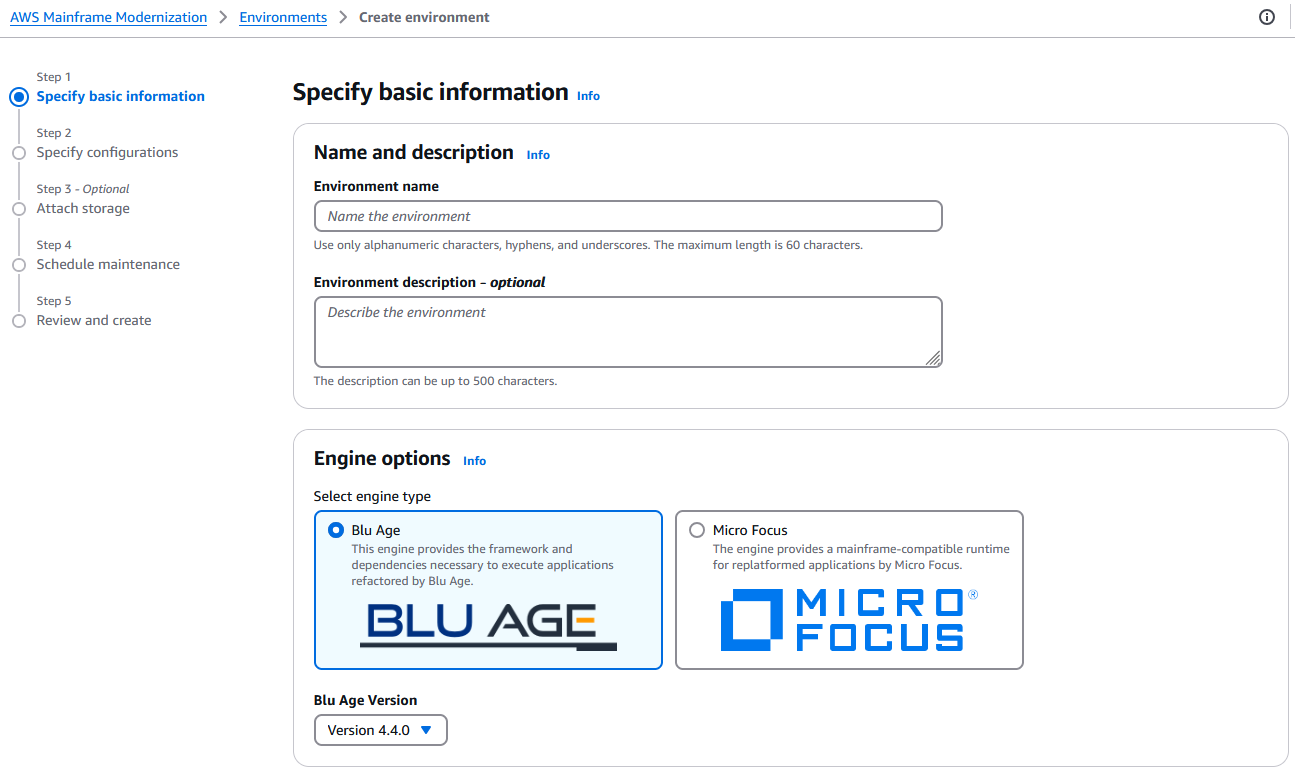Go to Specify configurations step
This screenshot has width=1295, height=773.
[x=107, y=152]
